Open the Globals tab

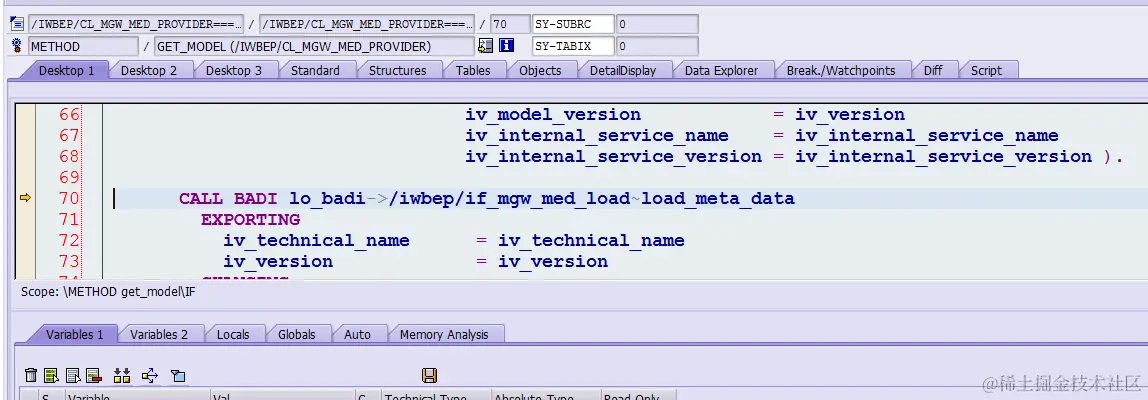coord(297,334)
